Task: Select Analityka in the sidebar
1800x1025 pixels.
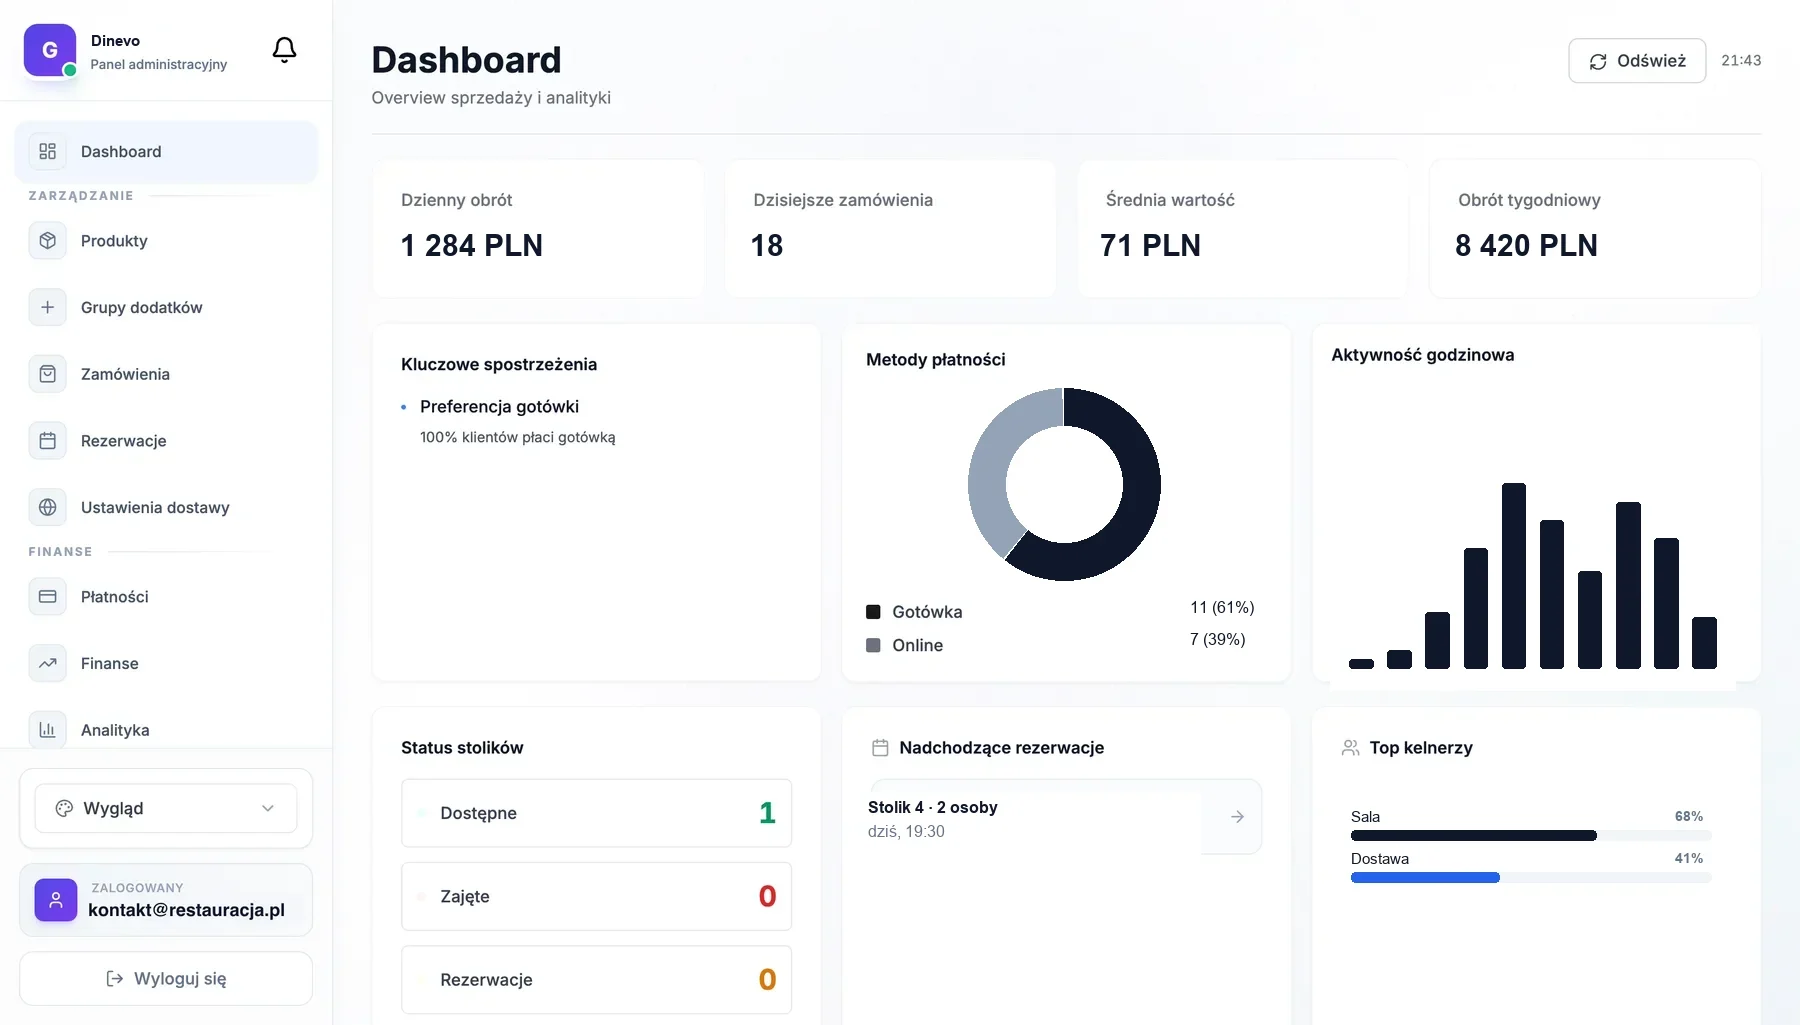Action: coord(166,730)
